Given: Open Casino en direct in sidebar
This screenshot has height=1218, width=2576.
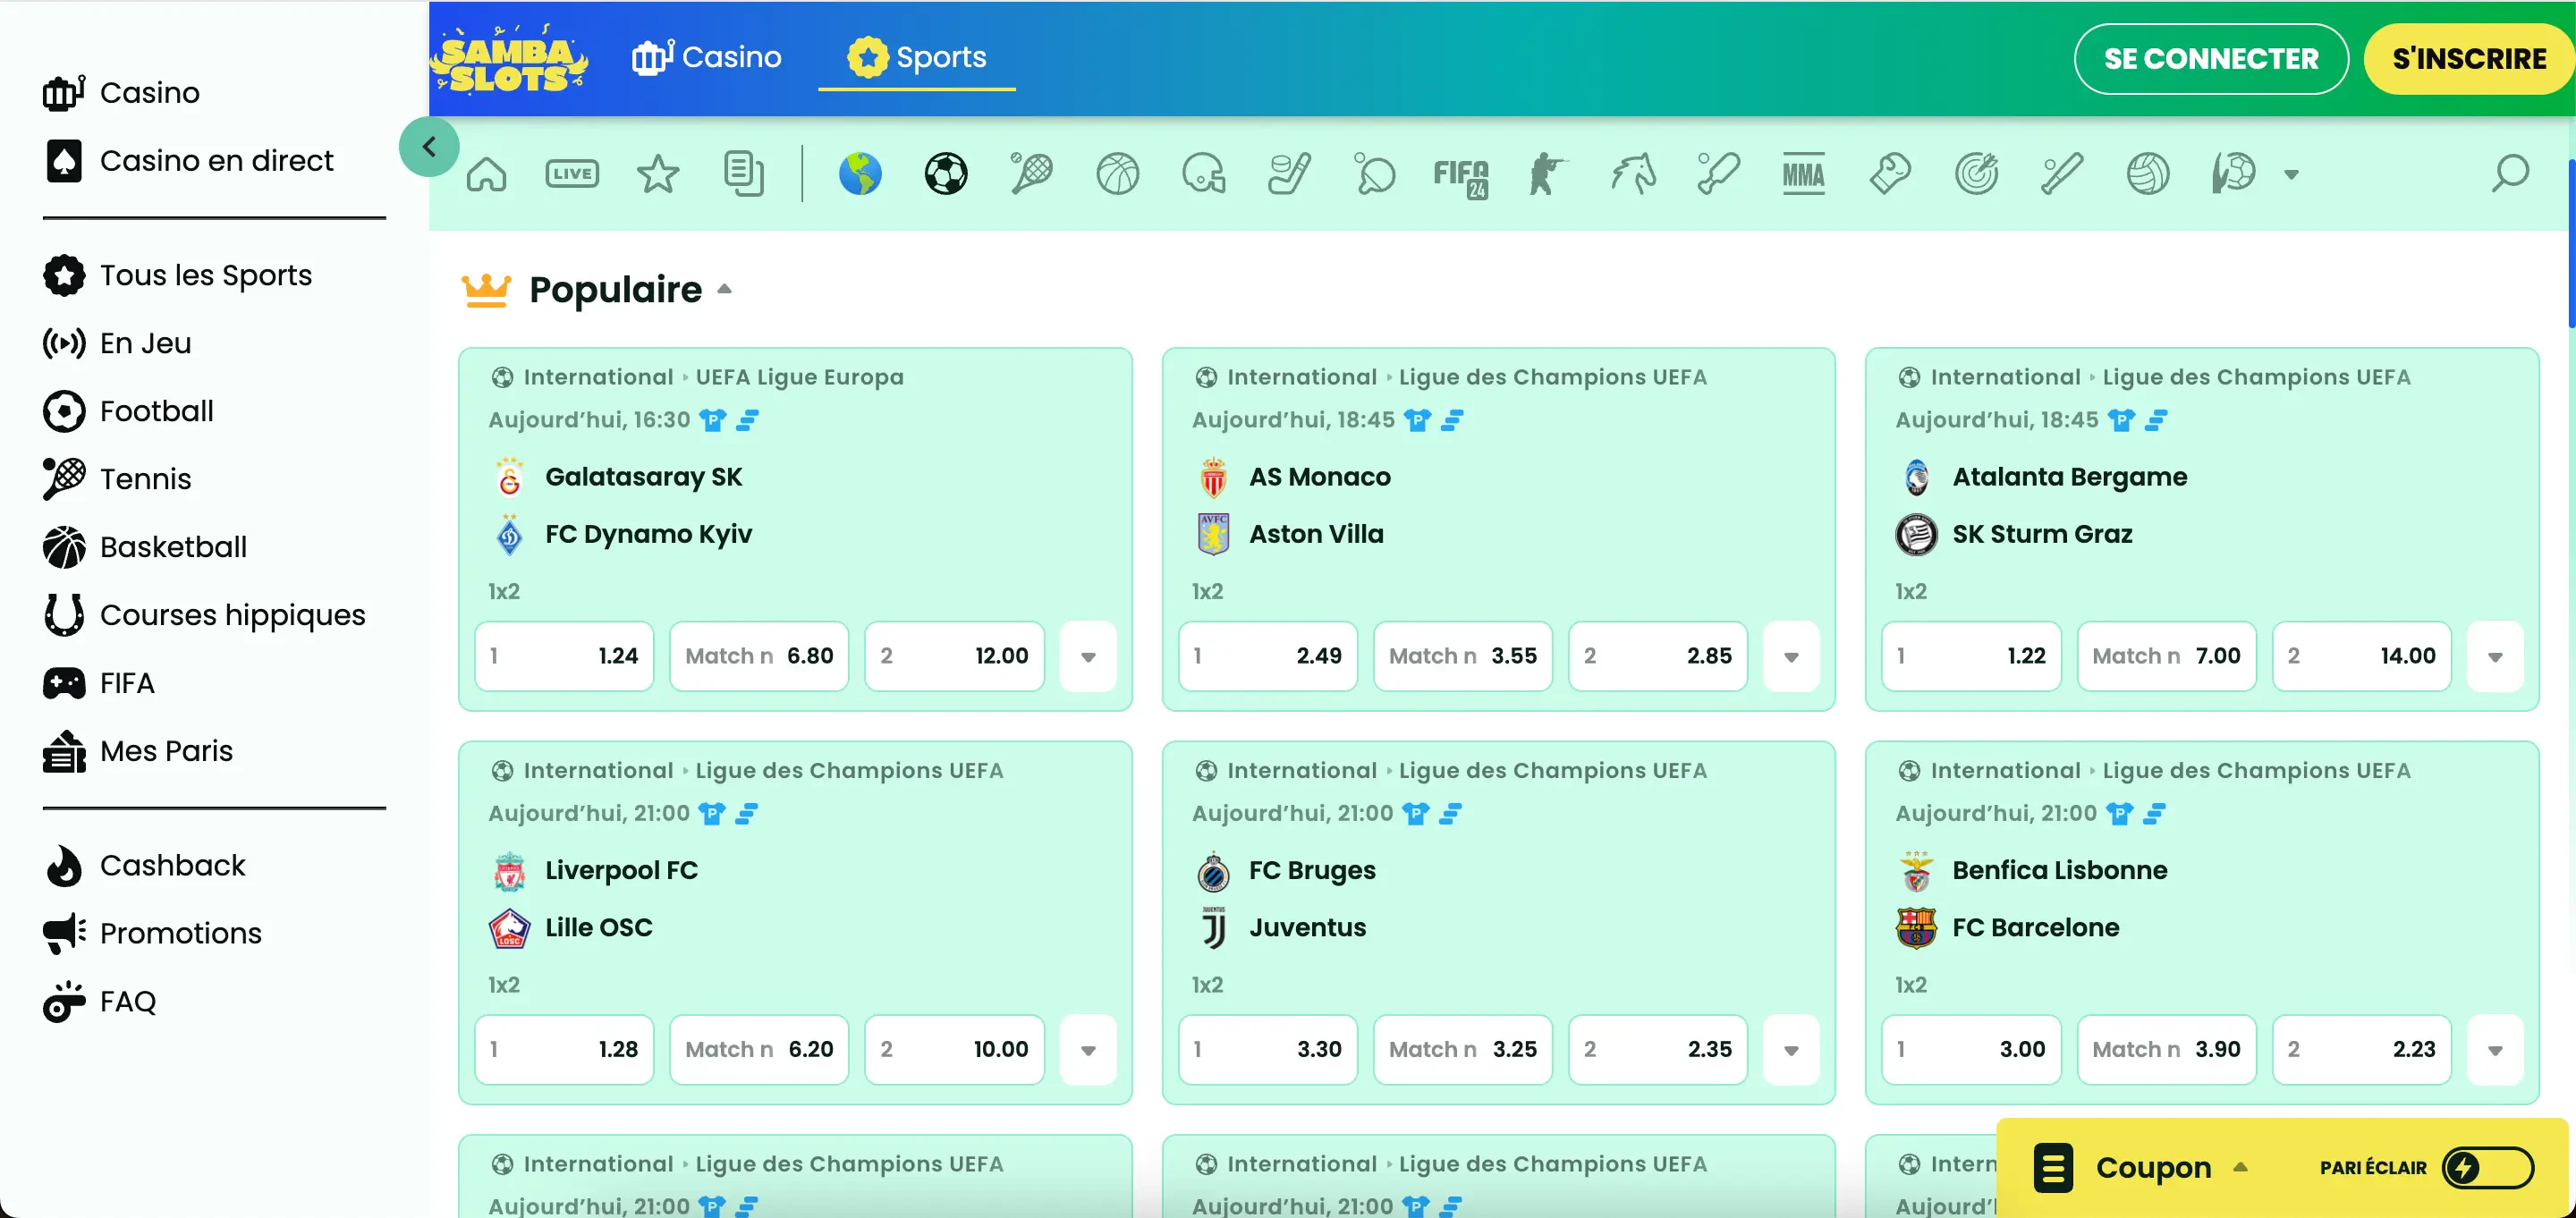Looking at the screenshot, I should pyautogui.click(x=188, y=160).
